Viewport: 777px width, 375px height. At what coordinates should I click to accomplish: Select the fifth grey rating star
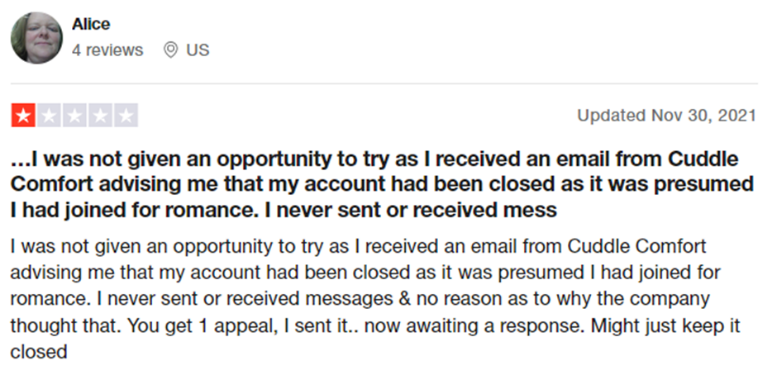coord(126,116)
